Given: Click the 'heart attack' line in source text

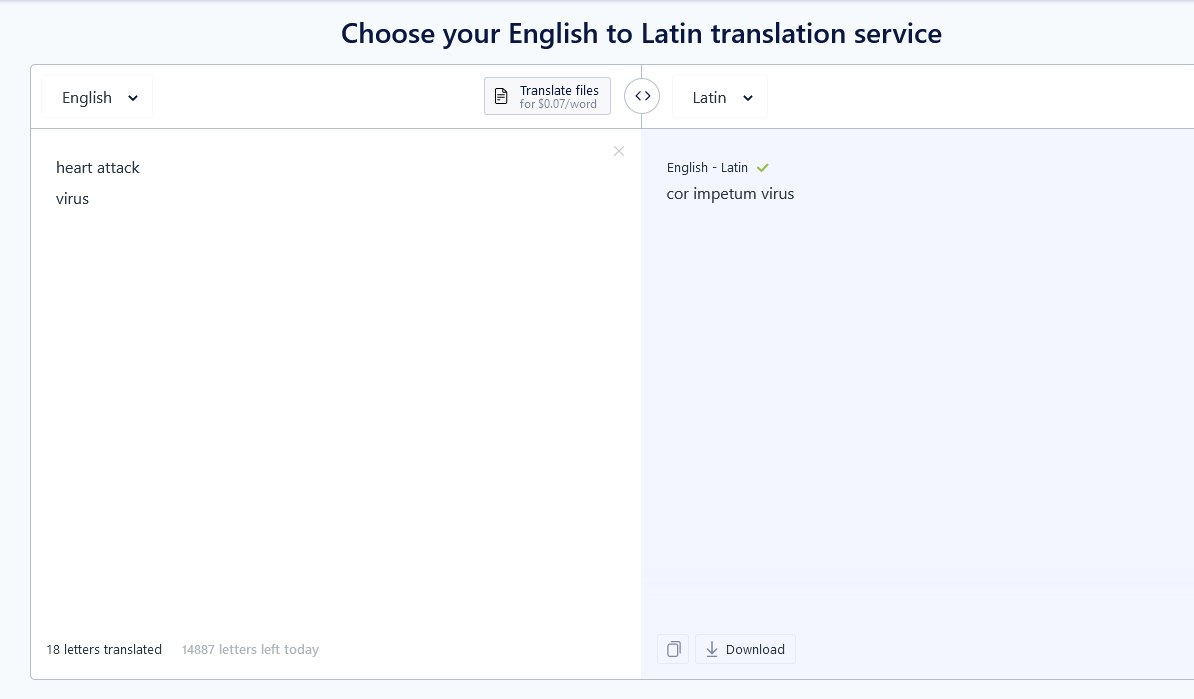Looking at the screenshot, I should click(97, 168).
